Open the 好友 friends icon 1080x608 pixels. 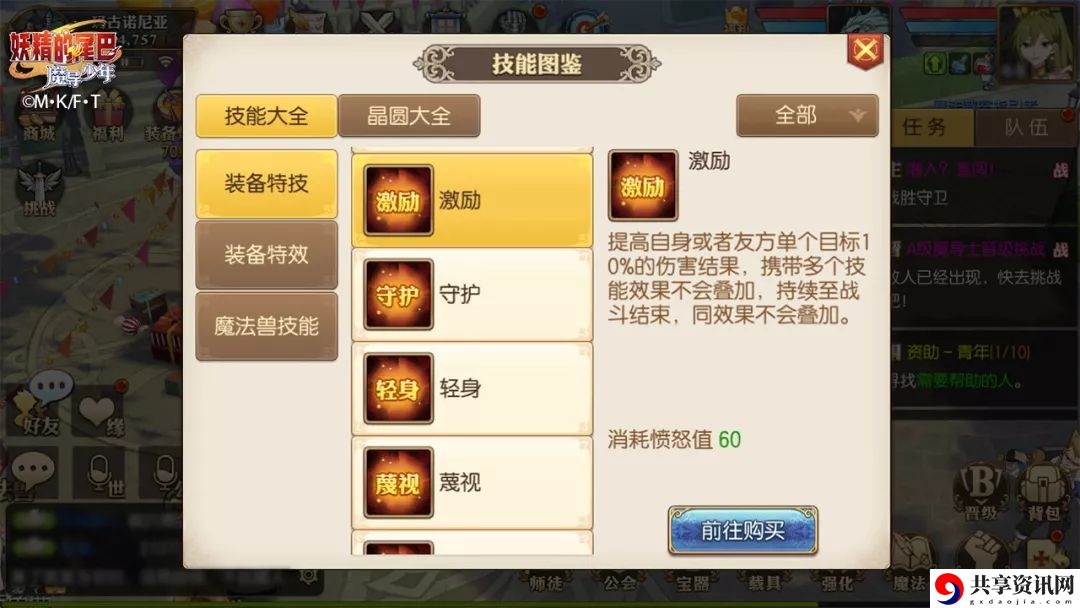click(43, 408)
